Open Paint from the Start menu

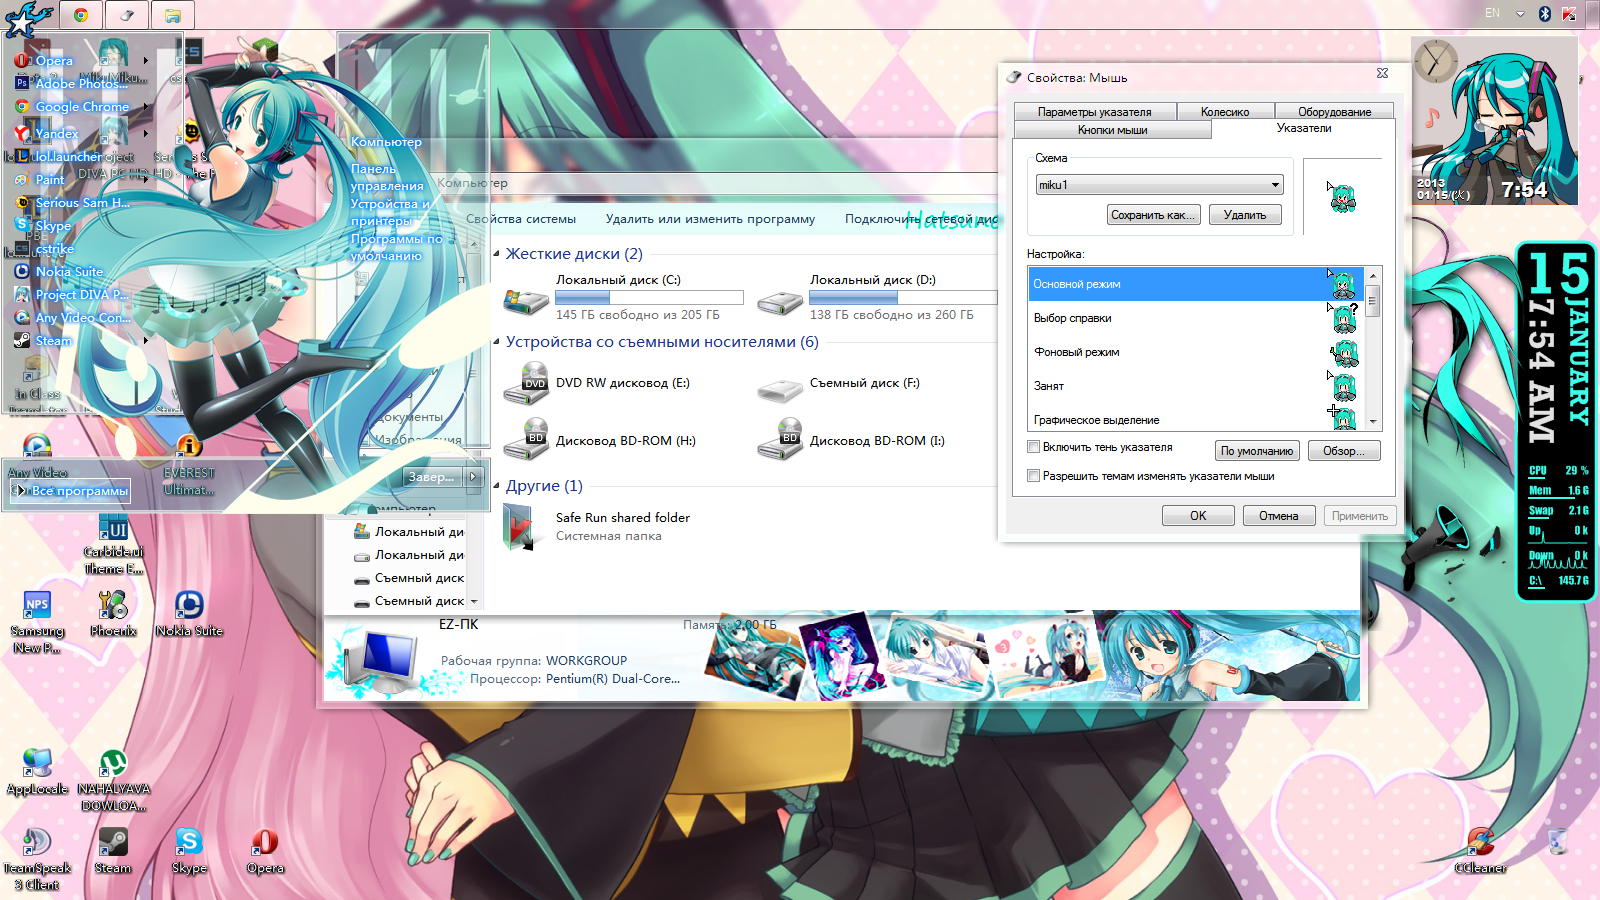click(40, 180)
